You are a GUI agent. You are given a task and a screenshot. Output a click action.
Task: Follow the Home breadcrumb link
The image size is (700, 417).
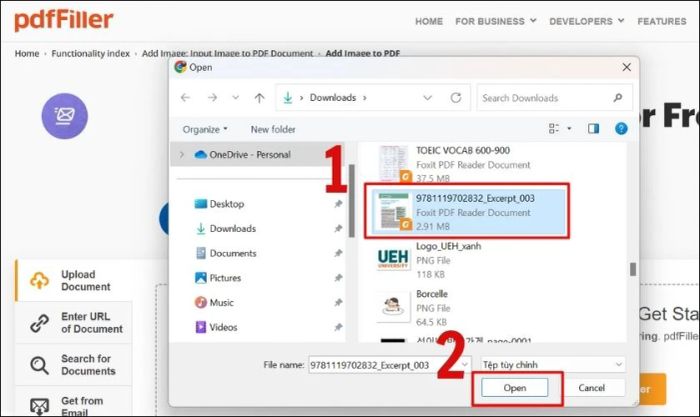coord(27,54)
